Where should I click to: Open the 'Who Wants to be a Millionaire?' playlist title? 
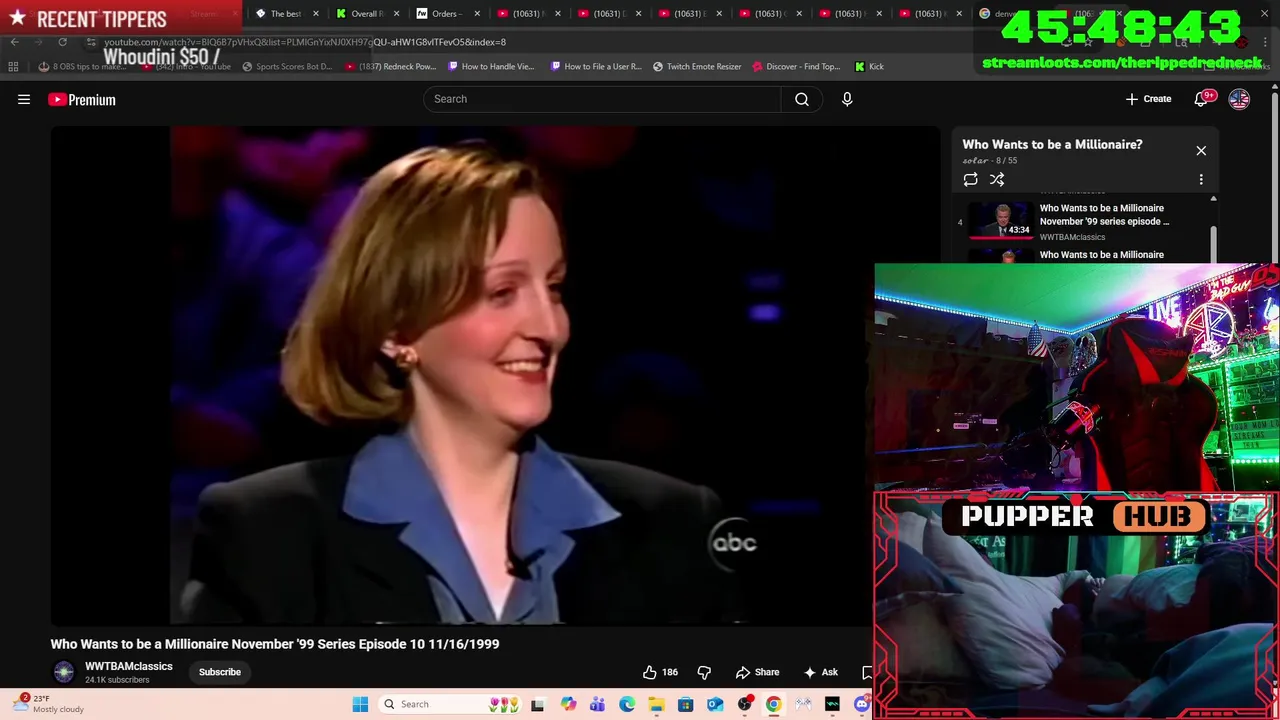coord(1052,144)
